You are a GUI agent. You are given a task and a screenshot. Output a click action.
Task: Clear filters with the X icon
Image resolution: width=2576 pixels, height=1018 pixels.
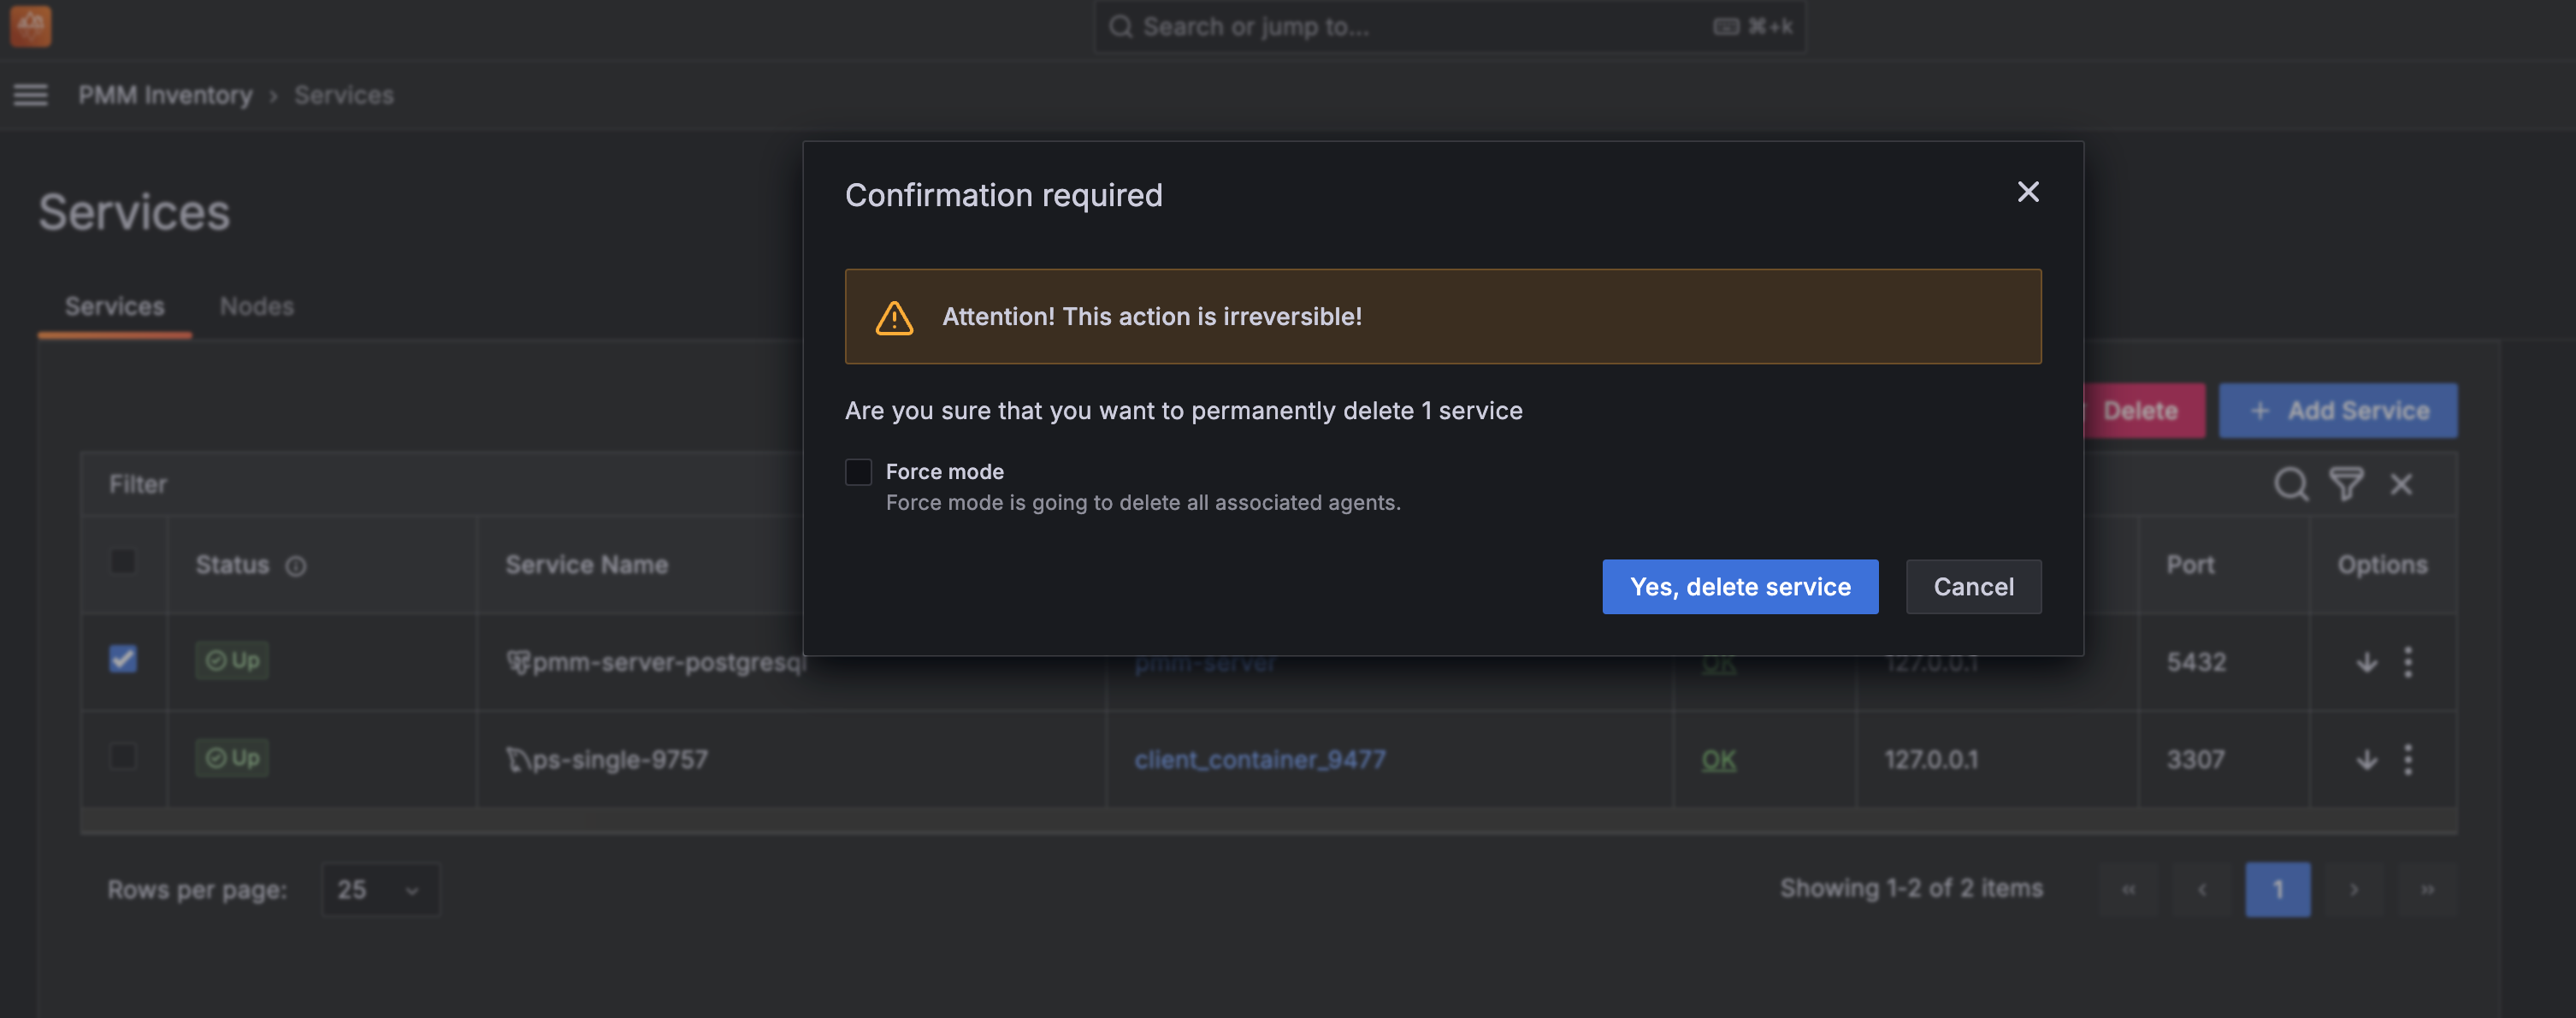tap(2401, 484)
